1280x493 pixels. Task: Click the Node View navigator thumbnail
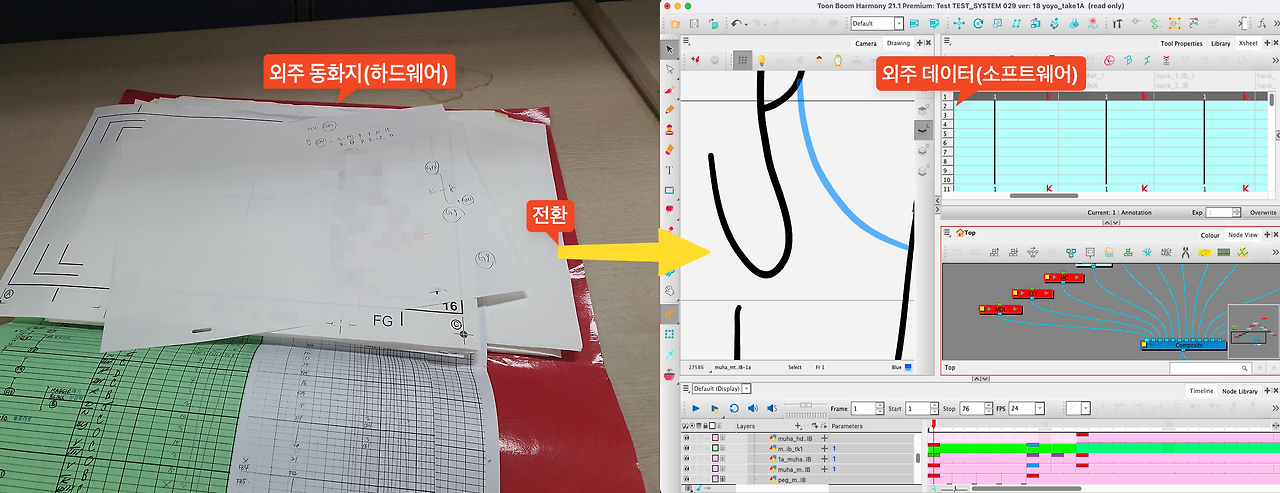tap(1253, 331)
